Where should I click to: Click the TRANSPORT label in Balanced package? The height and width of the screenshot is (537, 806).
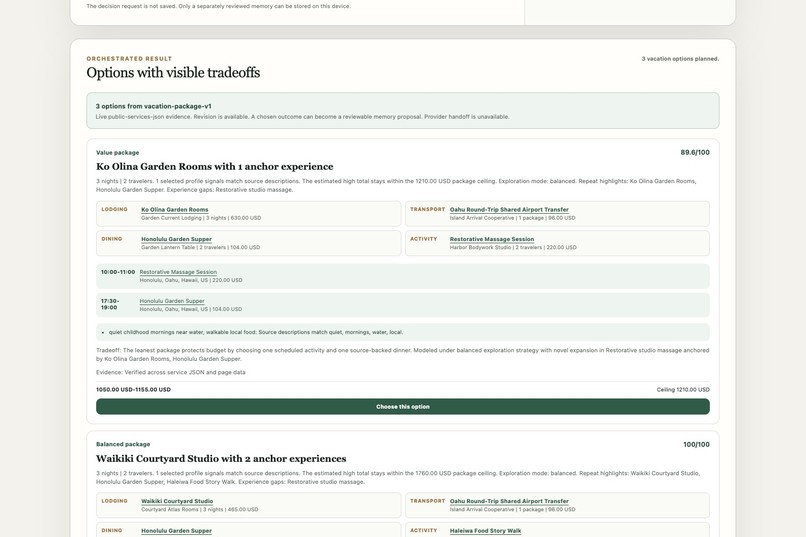click(428, 501)
